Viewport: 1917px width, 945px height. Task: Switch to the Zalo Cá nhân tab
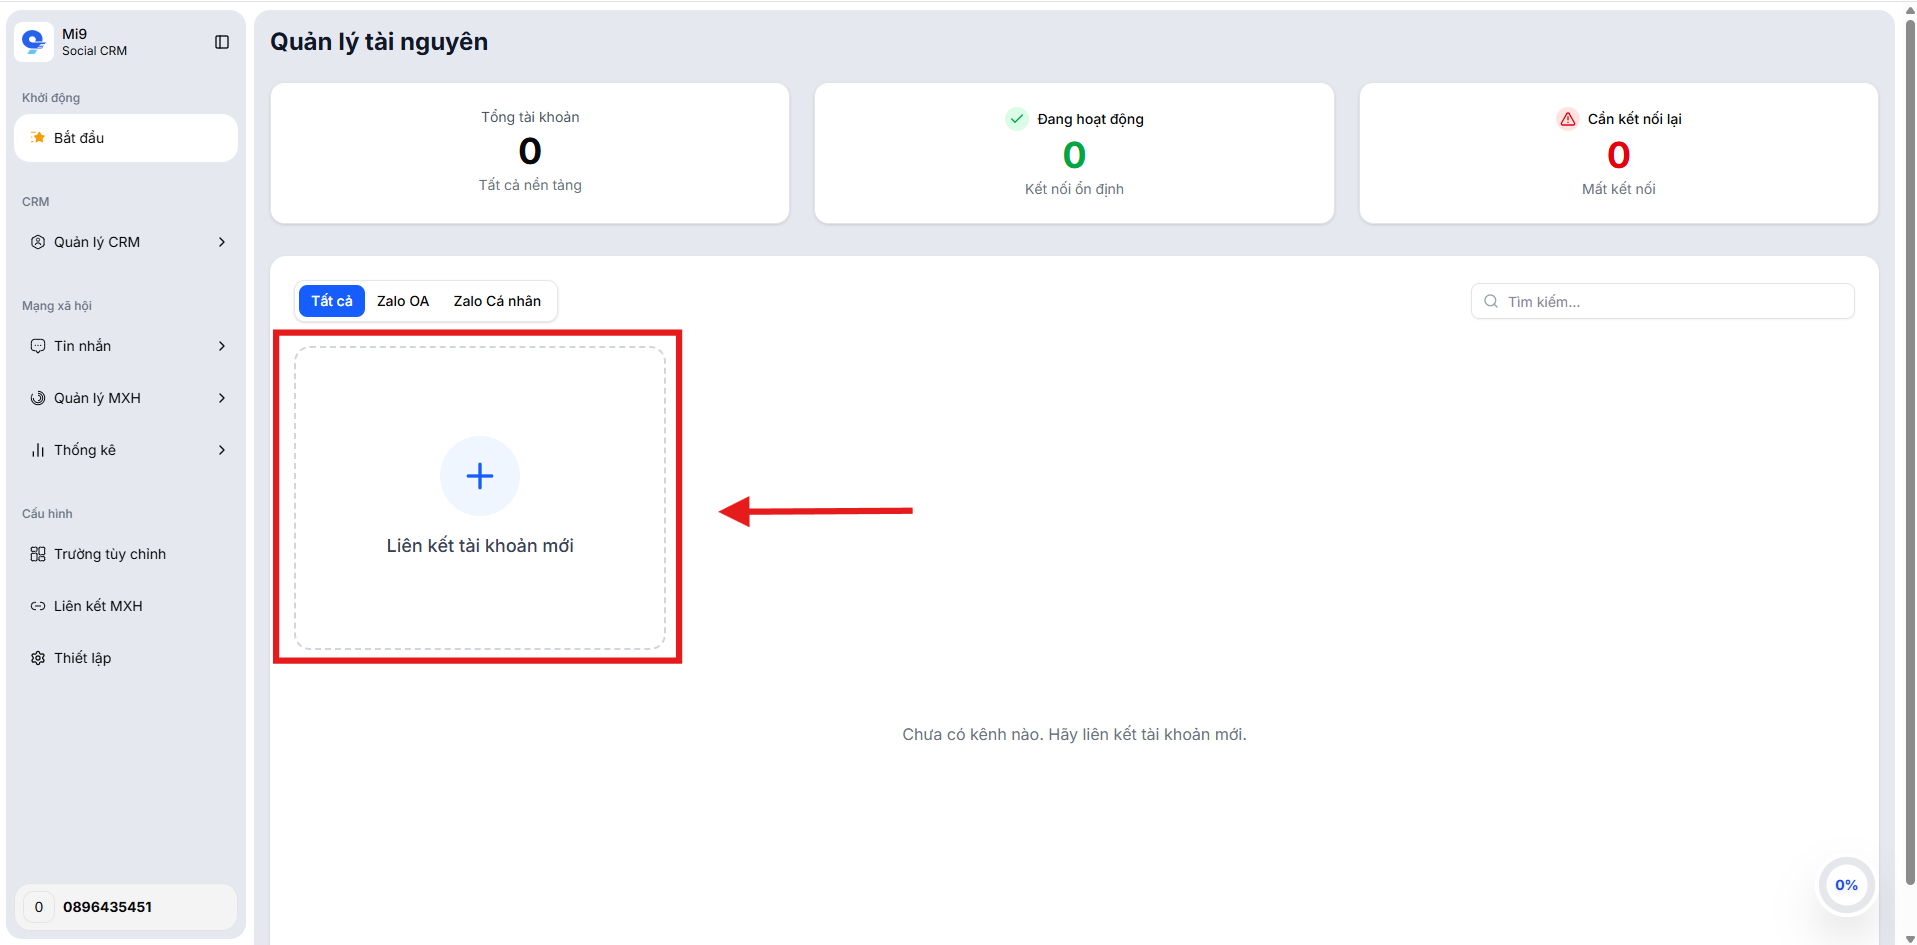(497, 301)
